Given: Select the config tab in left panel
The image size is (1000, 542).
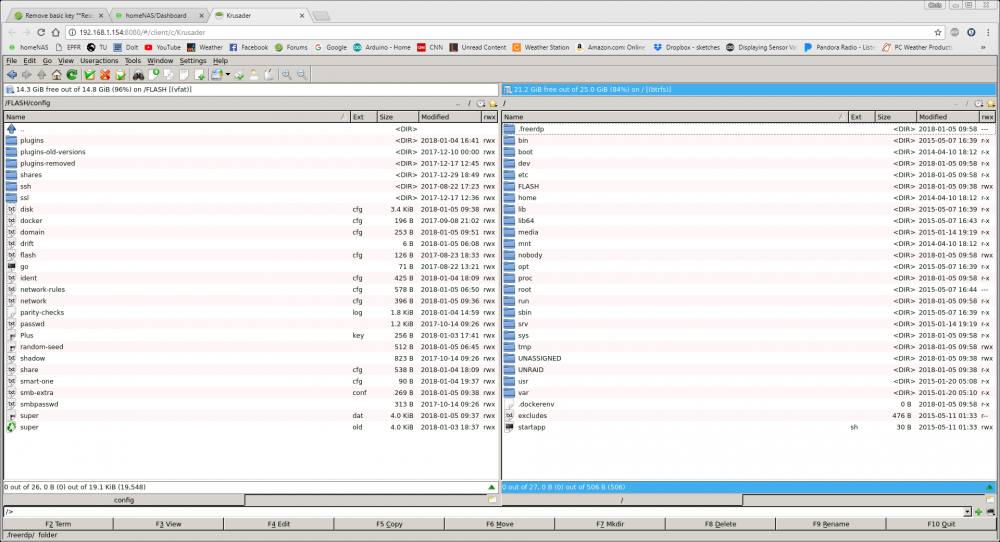Looking at the screenshot, I should click(x=124, y=500).
